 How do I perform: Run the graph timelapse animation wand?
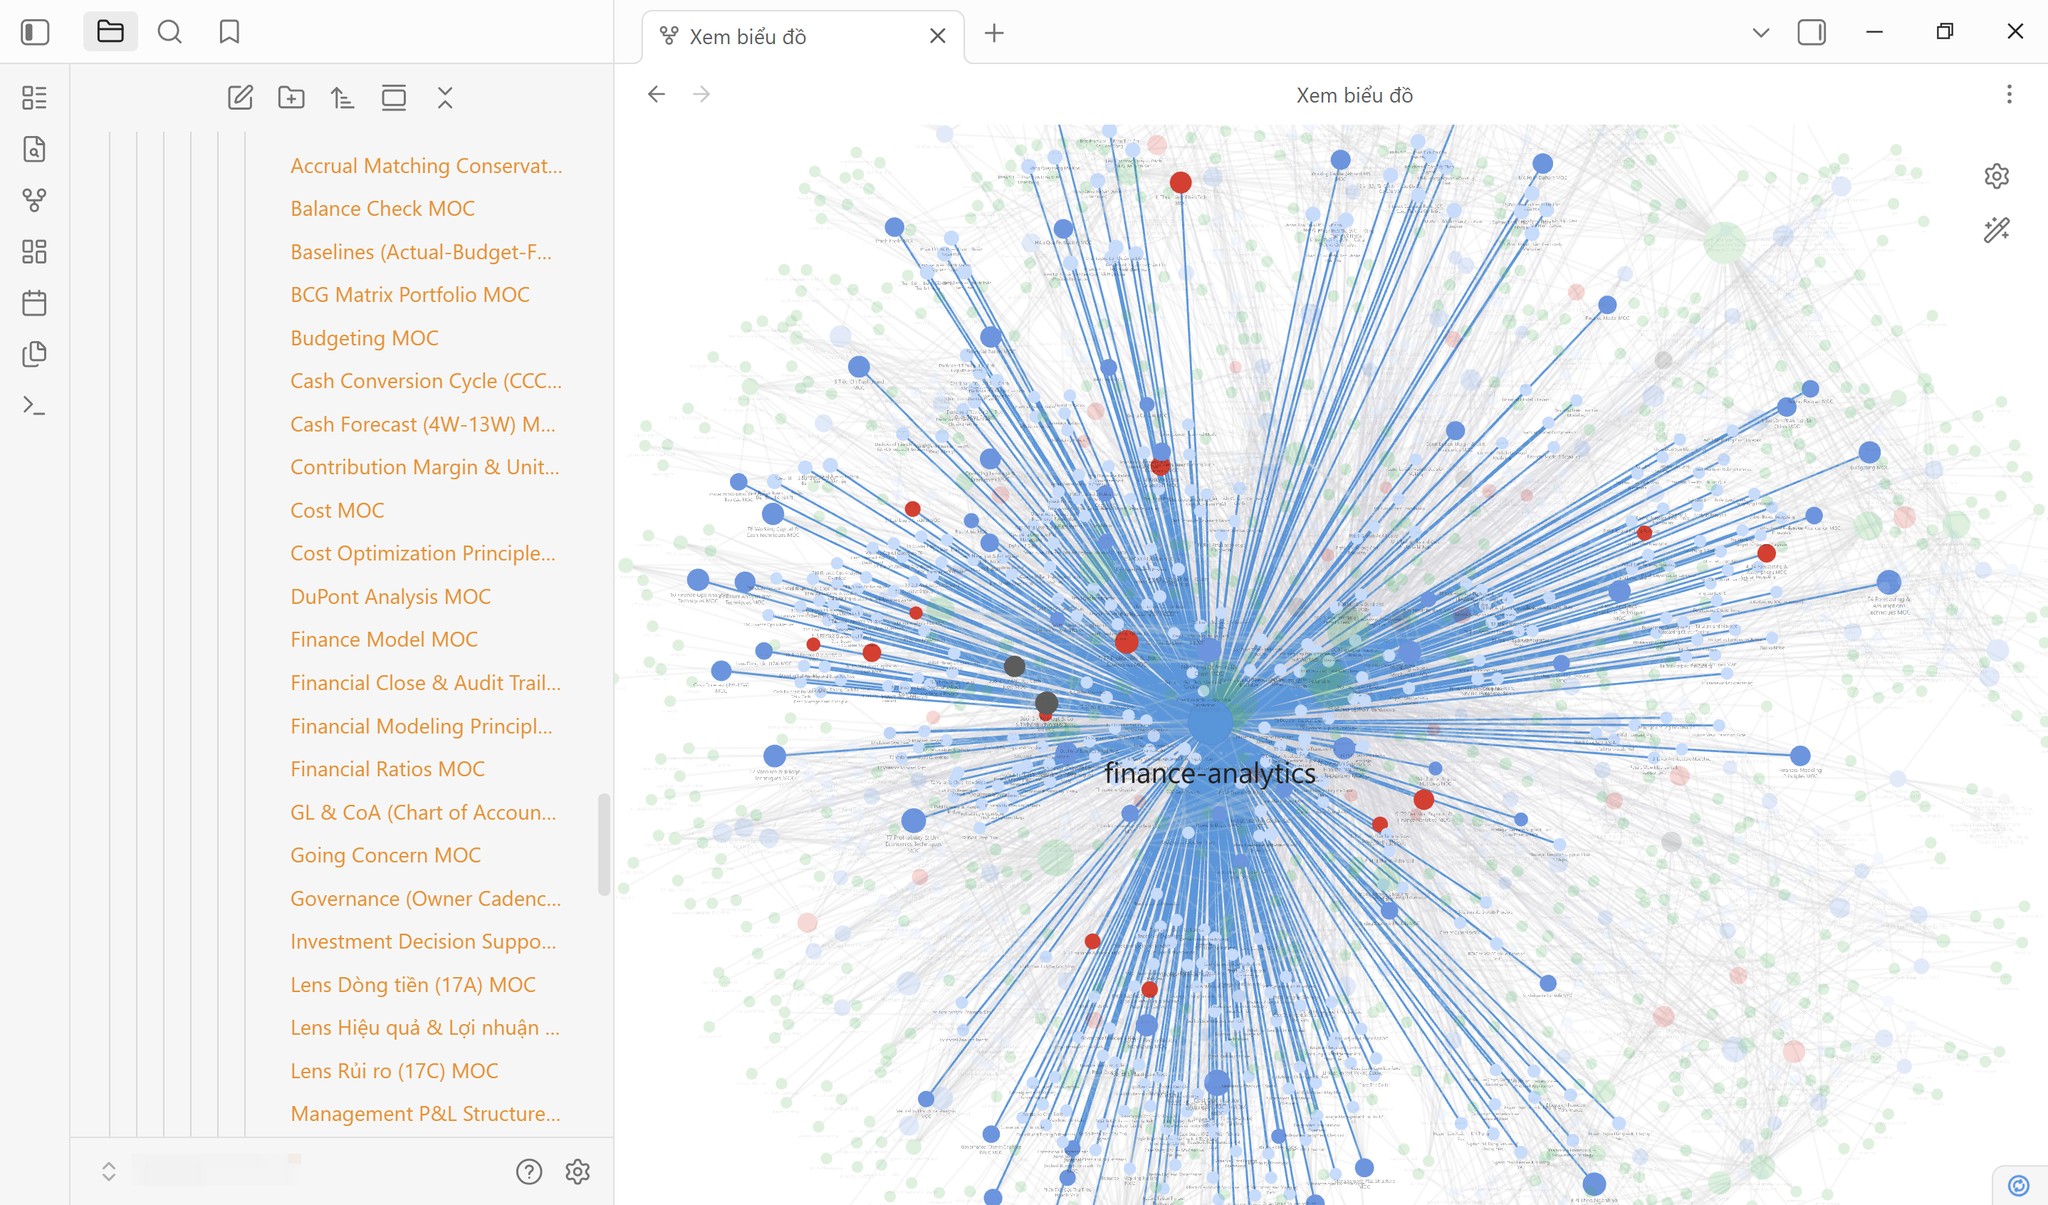click(1996, 230)
